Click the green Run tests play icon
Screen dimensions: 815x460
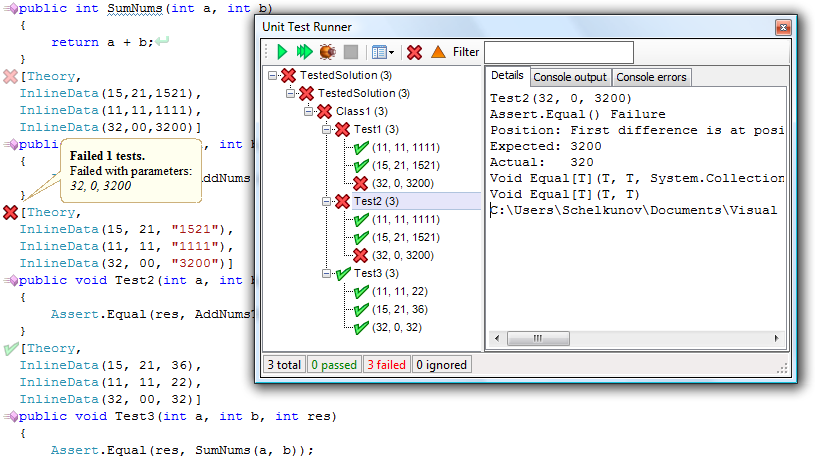click(x=283, y=52)
